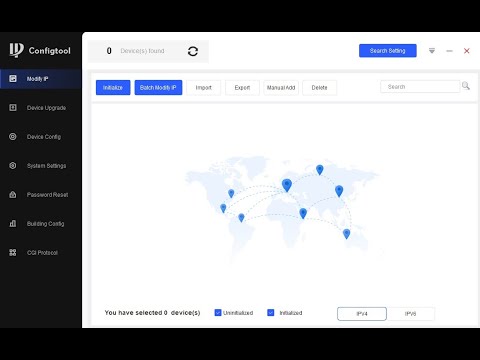The height and width of the screenshot is (360, 480).
Task: Click the Export button
Action: [x=242, y=88]
